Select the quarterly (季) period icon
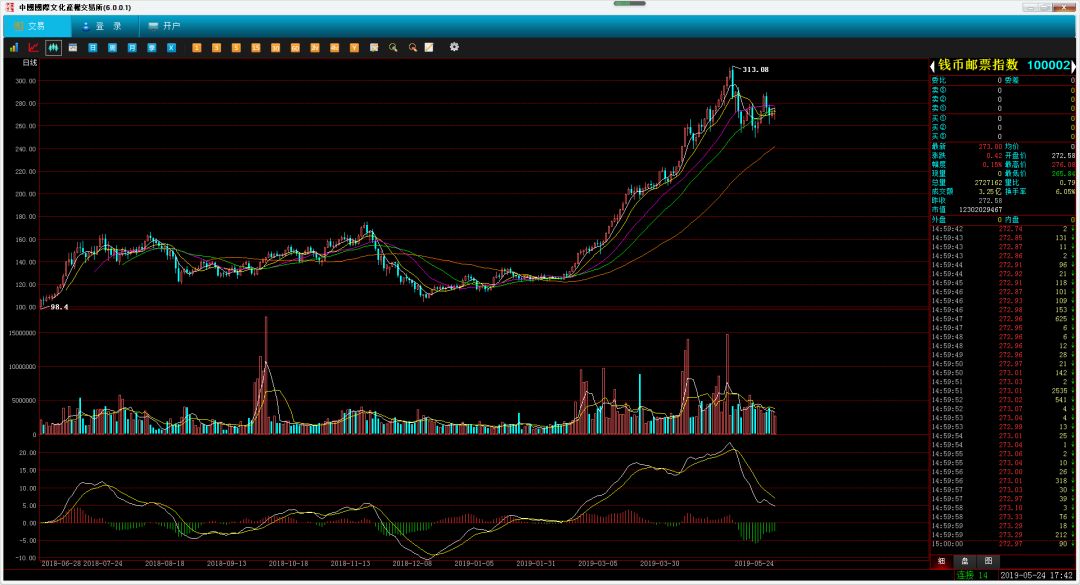Viewport: 1080px width, 585px height. coord(152,48)
